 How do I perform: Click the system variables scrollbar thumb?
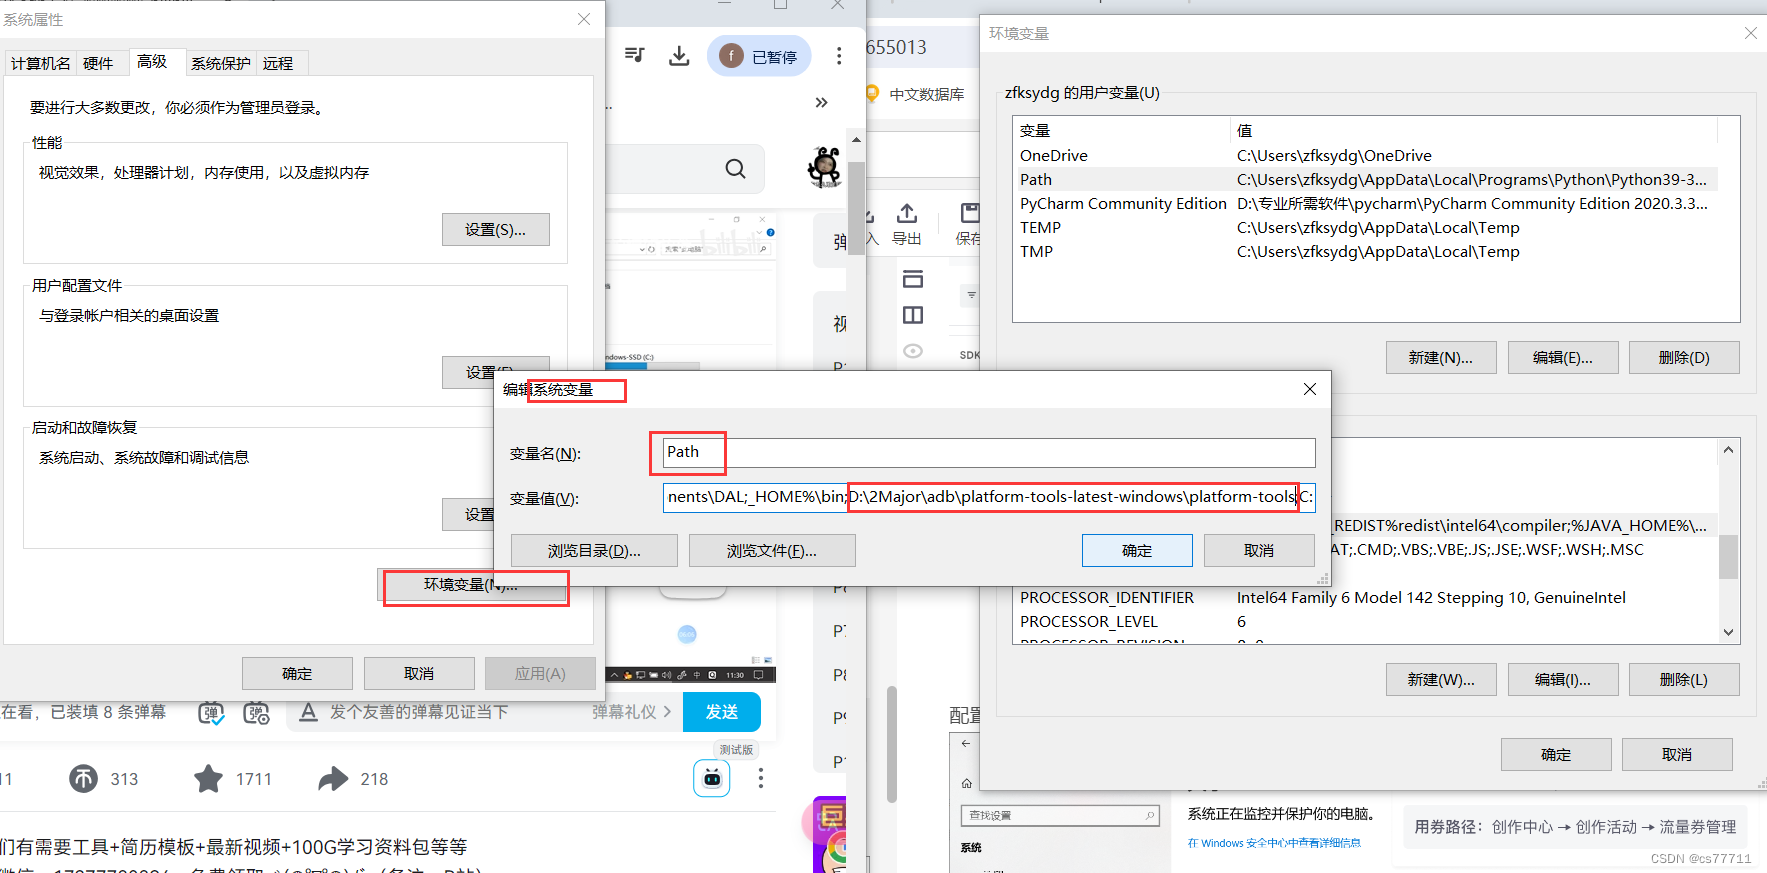[x=1728, y=557]
